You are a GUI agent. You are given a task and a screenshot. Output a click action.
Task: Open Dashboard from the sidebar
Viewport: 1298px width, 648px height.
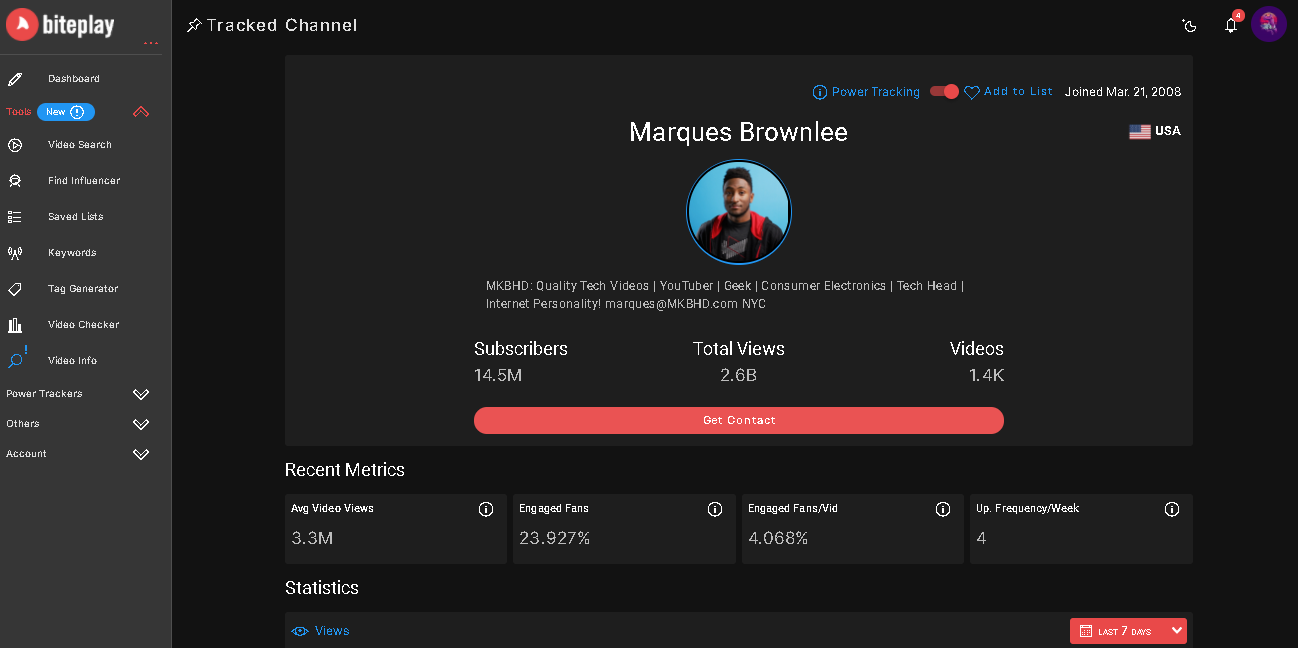(74, 79)
